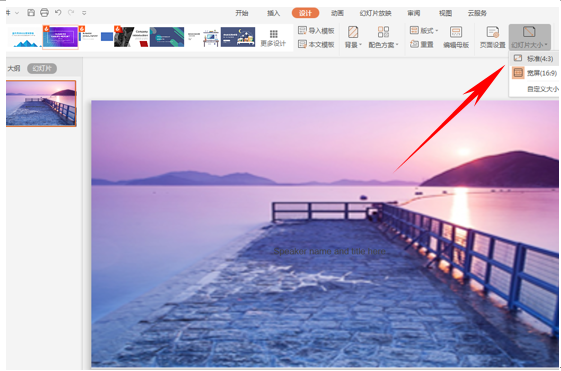Click the Undo arrow icon
The image size is (561, 371).
[58, 13]
